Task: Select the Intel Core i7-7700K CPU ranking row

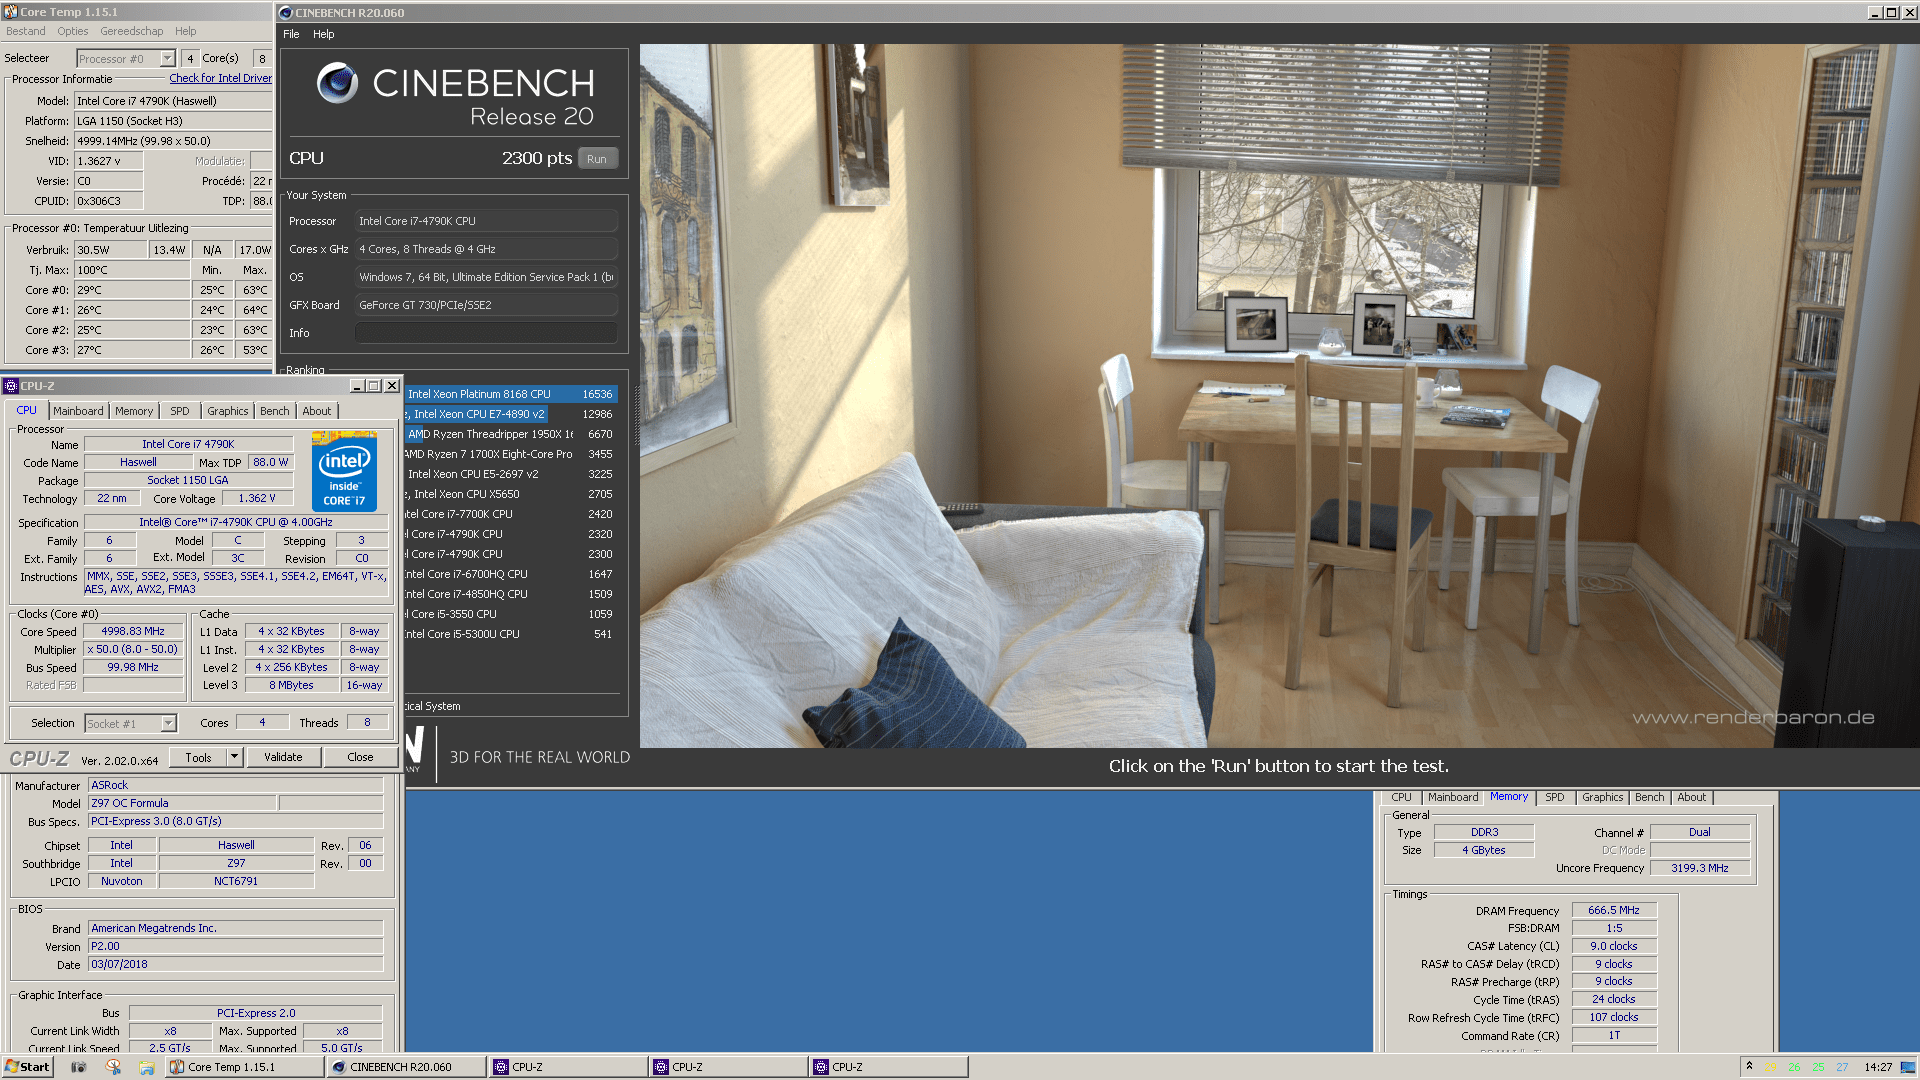Action: point(510,514)
